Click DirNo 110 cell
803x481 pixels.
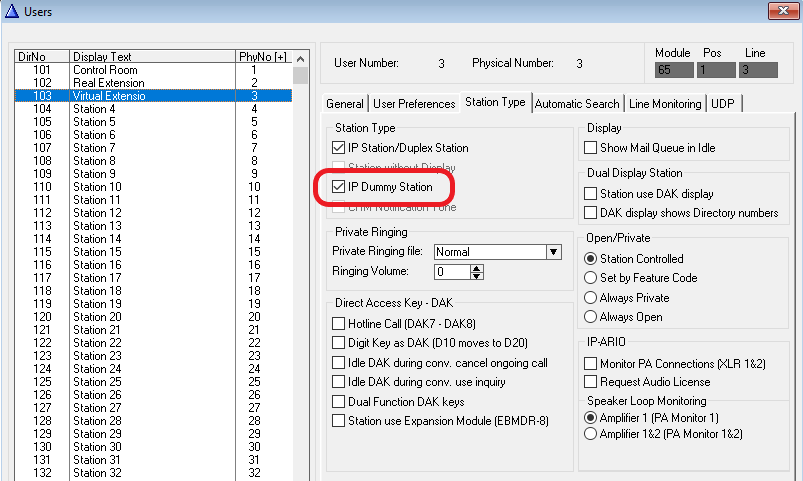click(x=42, y=187)
